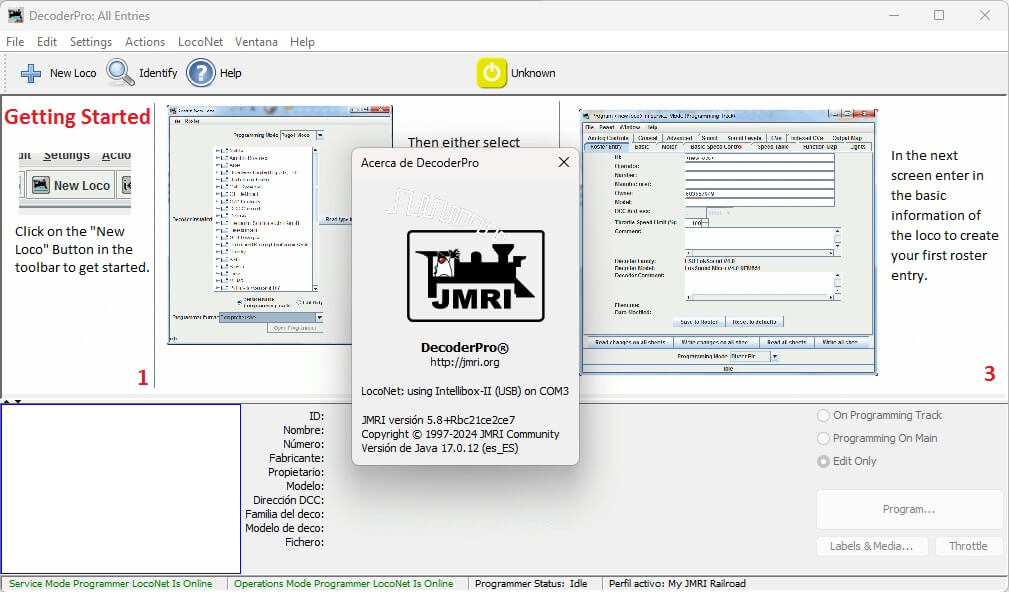This screenshot has width=1009, height=592.
Task: Click the DecoderPro® product name text
Action: 465,347
